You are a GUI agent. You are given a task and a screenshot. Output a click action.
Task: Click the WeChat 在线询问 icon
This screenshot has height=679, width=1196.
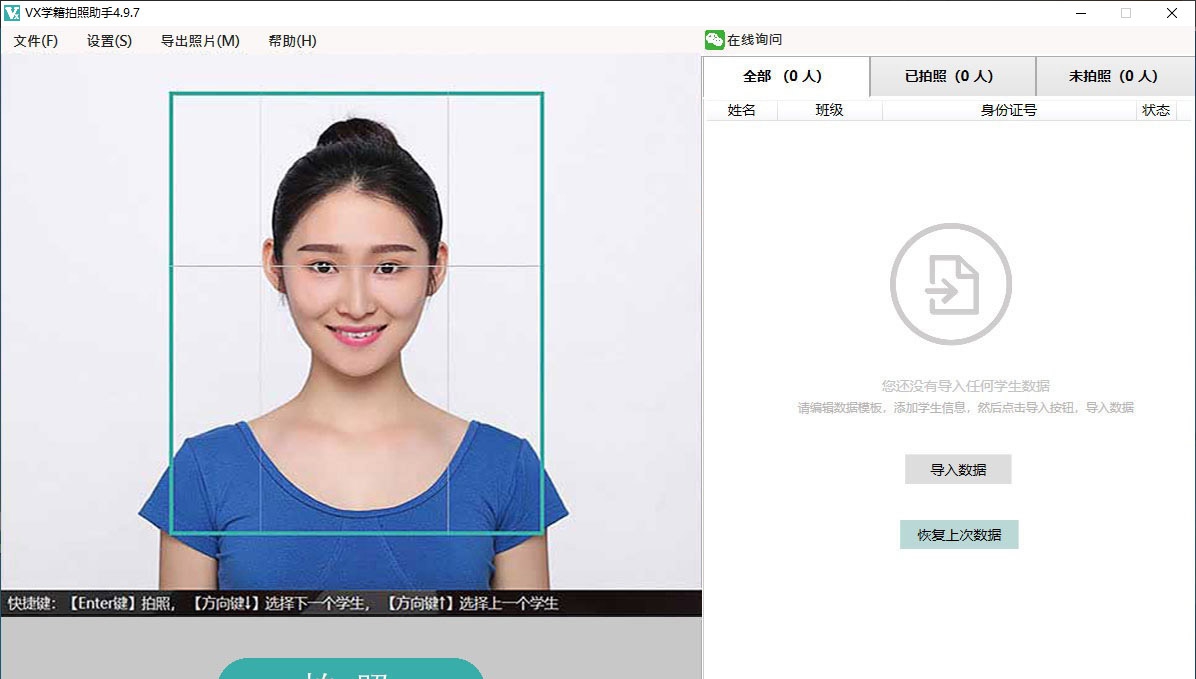pos(714,40)
